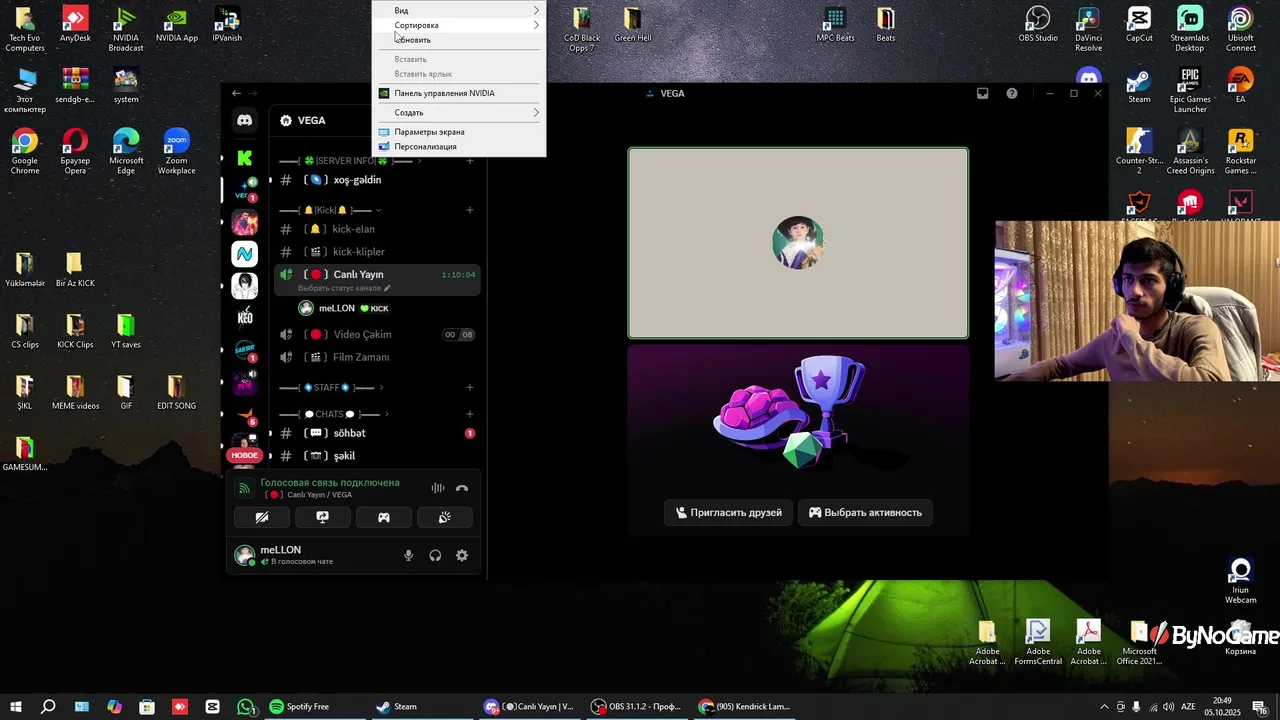Expand Создать submenu in context menu

(x=459, y=112)
